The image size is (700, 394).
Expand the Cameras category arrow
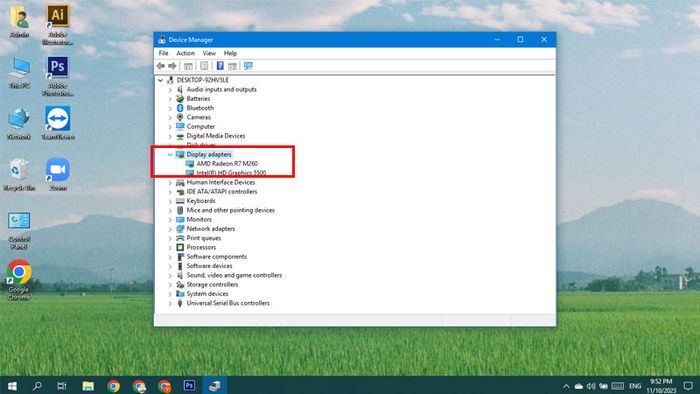tap(170, 117)
